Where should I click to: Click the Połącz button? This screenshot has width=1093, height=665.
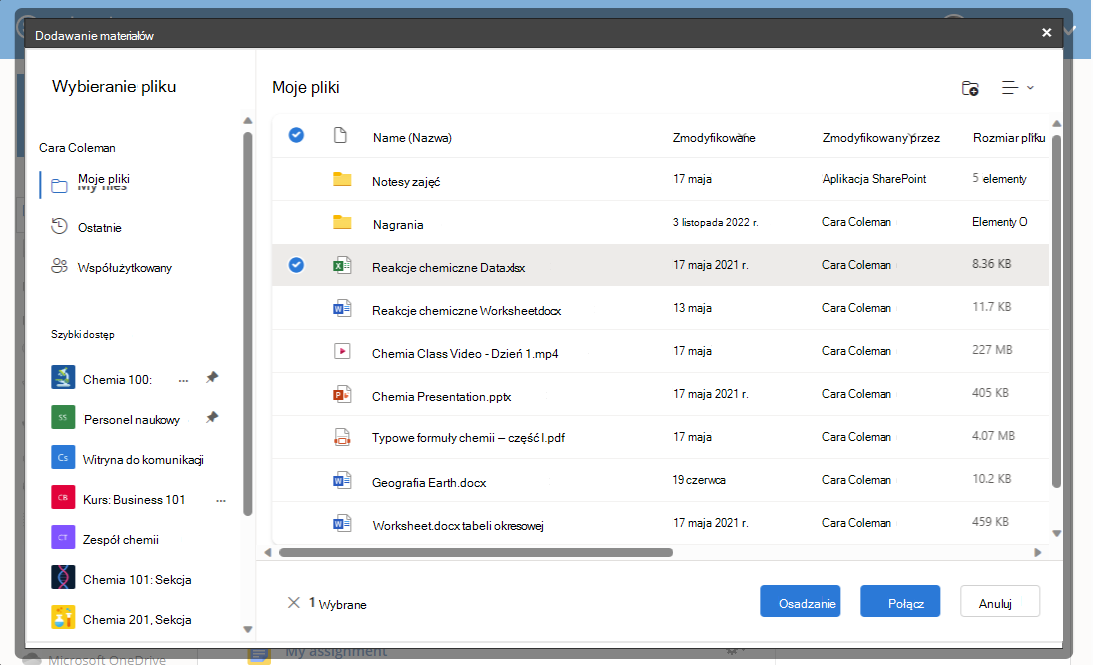tap(900, 602)
